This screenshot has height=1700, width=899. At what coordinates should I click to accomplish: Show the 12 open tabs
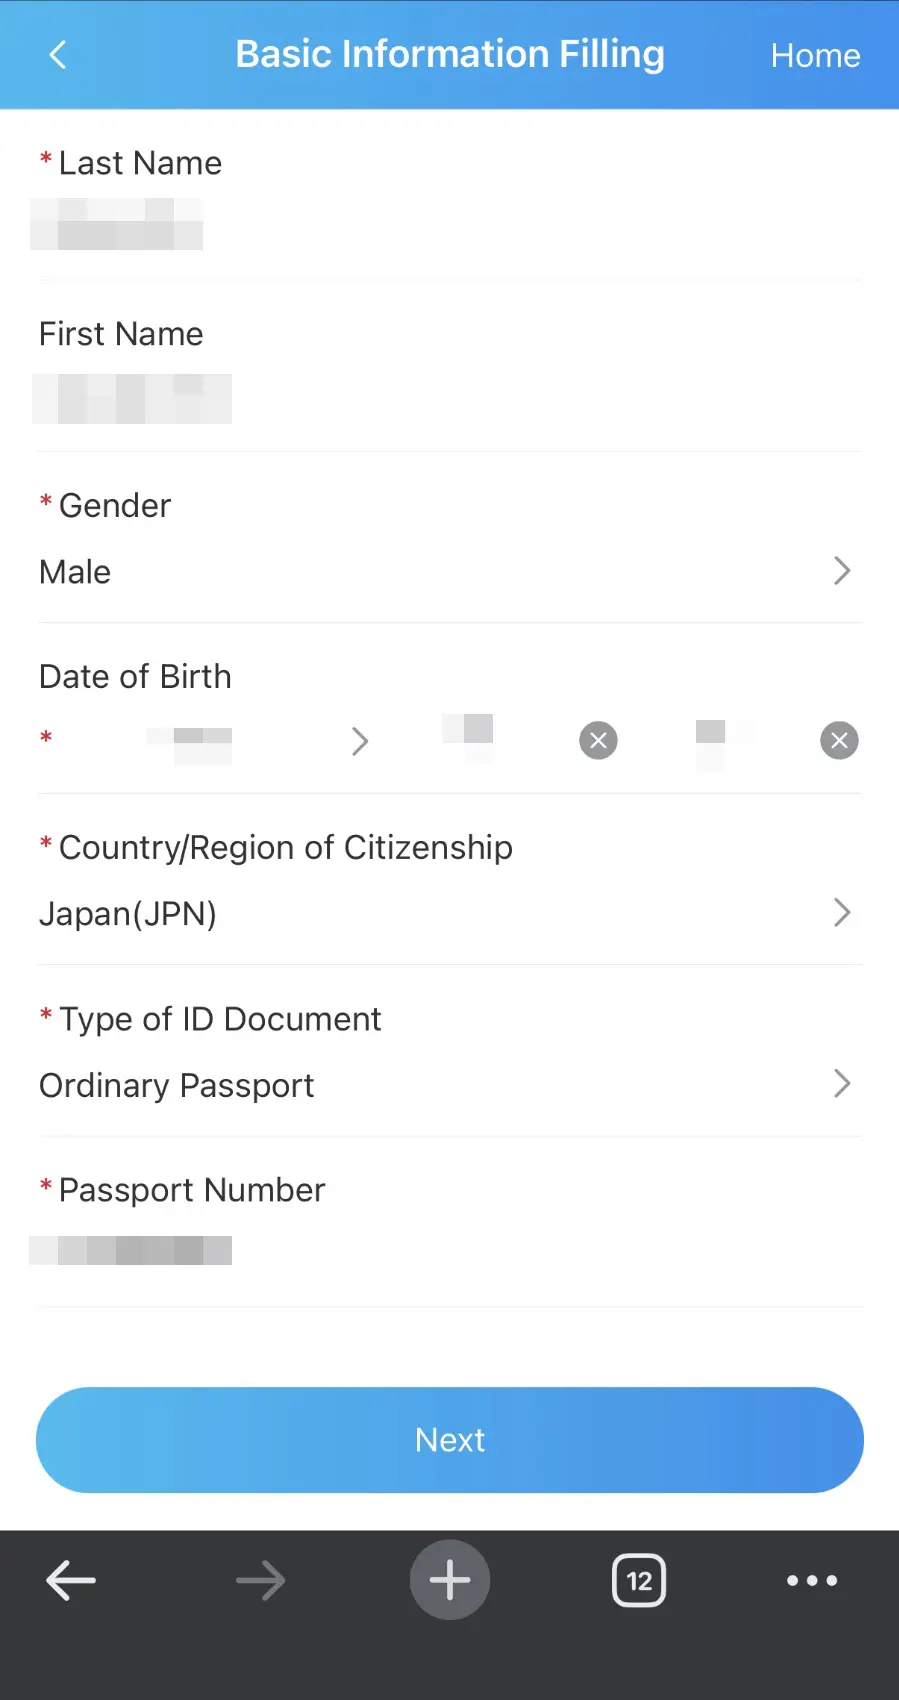(639, 1581)
